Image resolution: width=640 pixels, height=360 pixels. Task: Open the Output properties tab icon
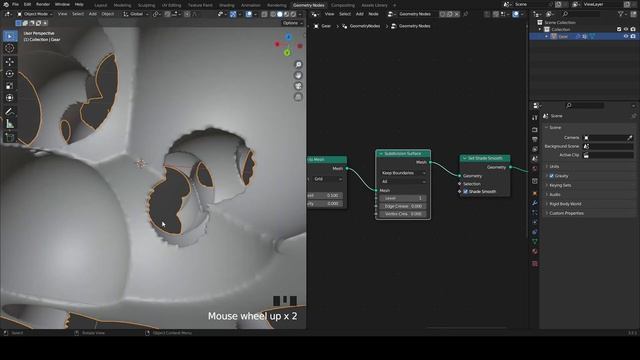click(x=535, y=139)
